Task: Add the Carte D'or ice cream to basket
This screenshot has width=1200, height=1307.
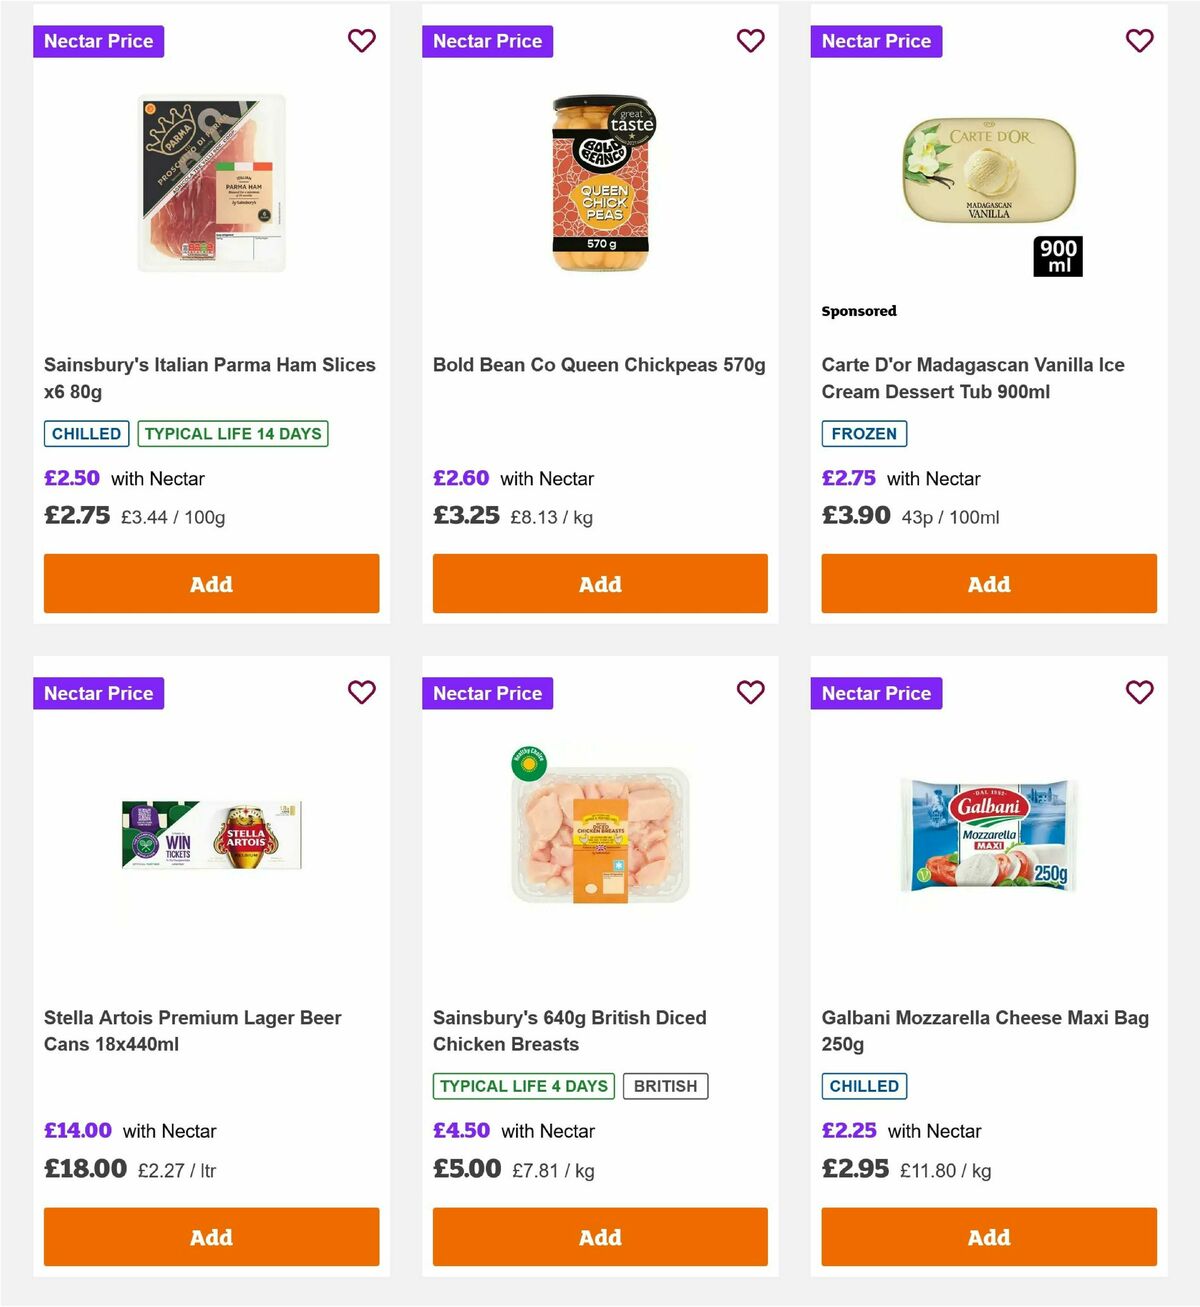Action: point(988,583)
